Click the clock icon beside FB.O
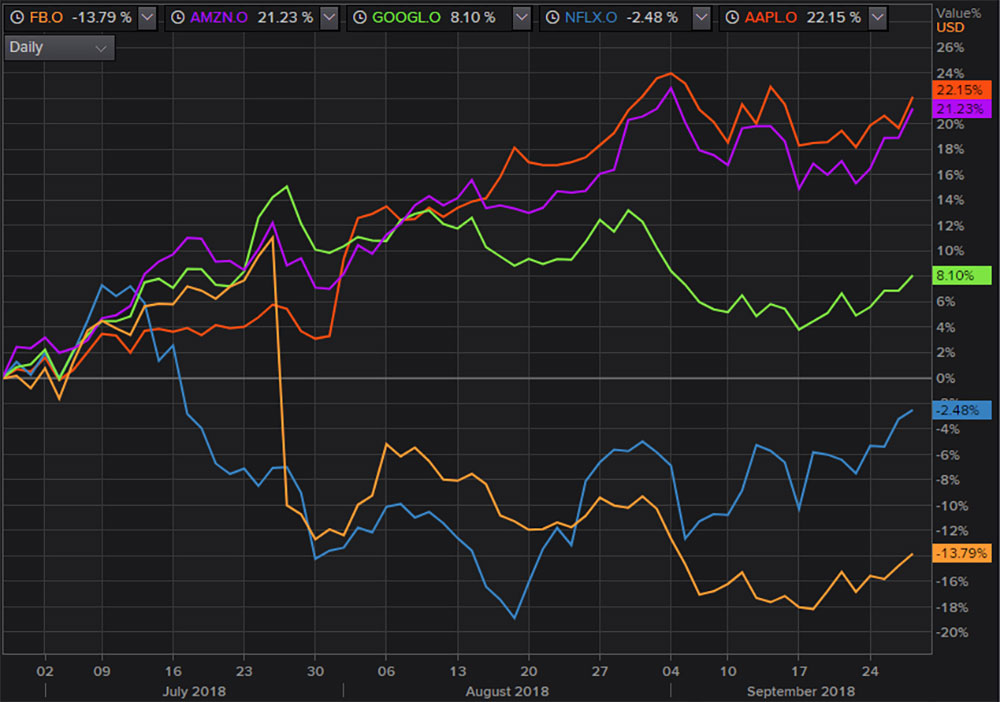1000x702 pixels. coord(15,18)
